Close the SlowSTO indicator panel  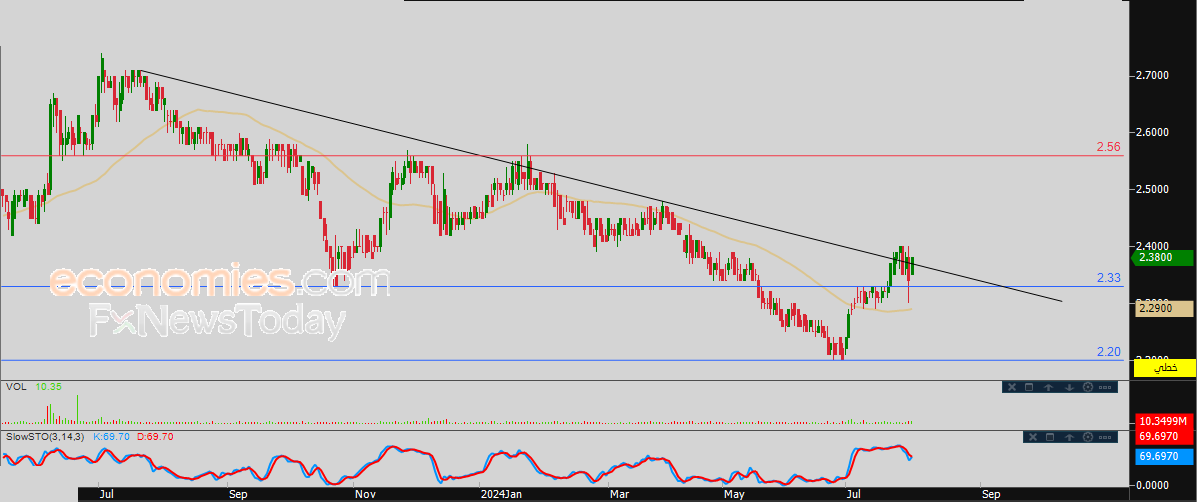tap(1032, 437)
